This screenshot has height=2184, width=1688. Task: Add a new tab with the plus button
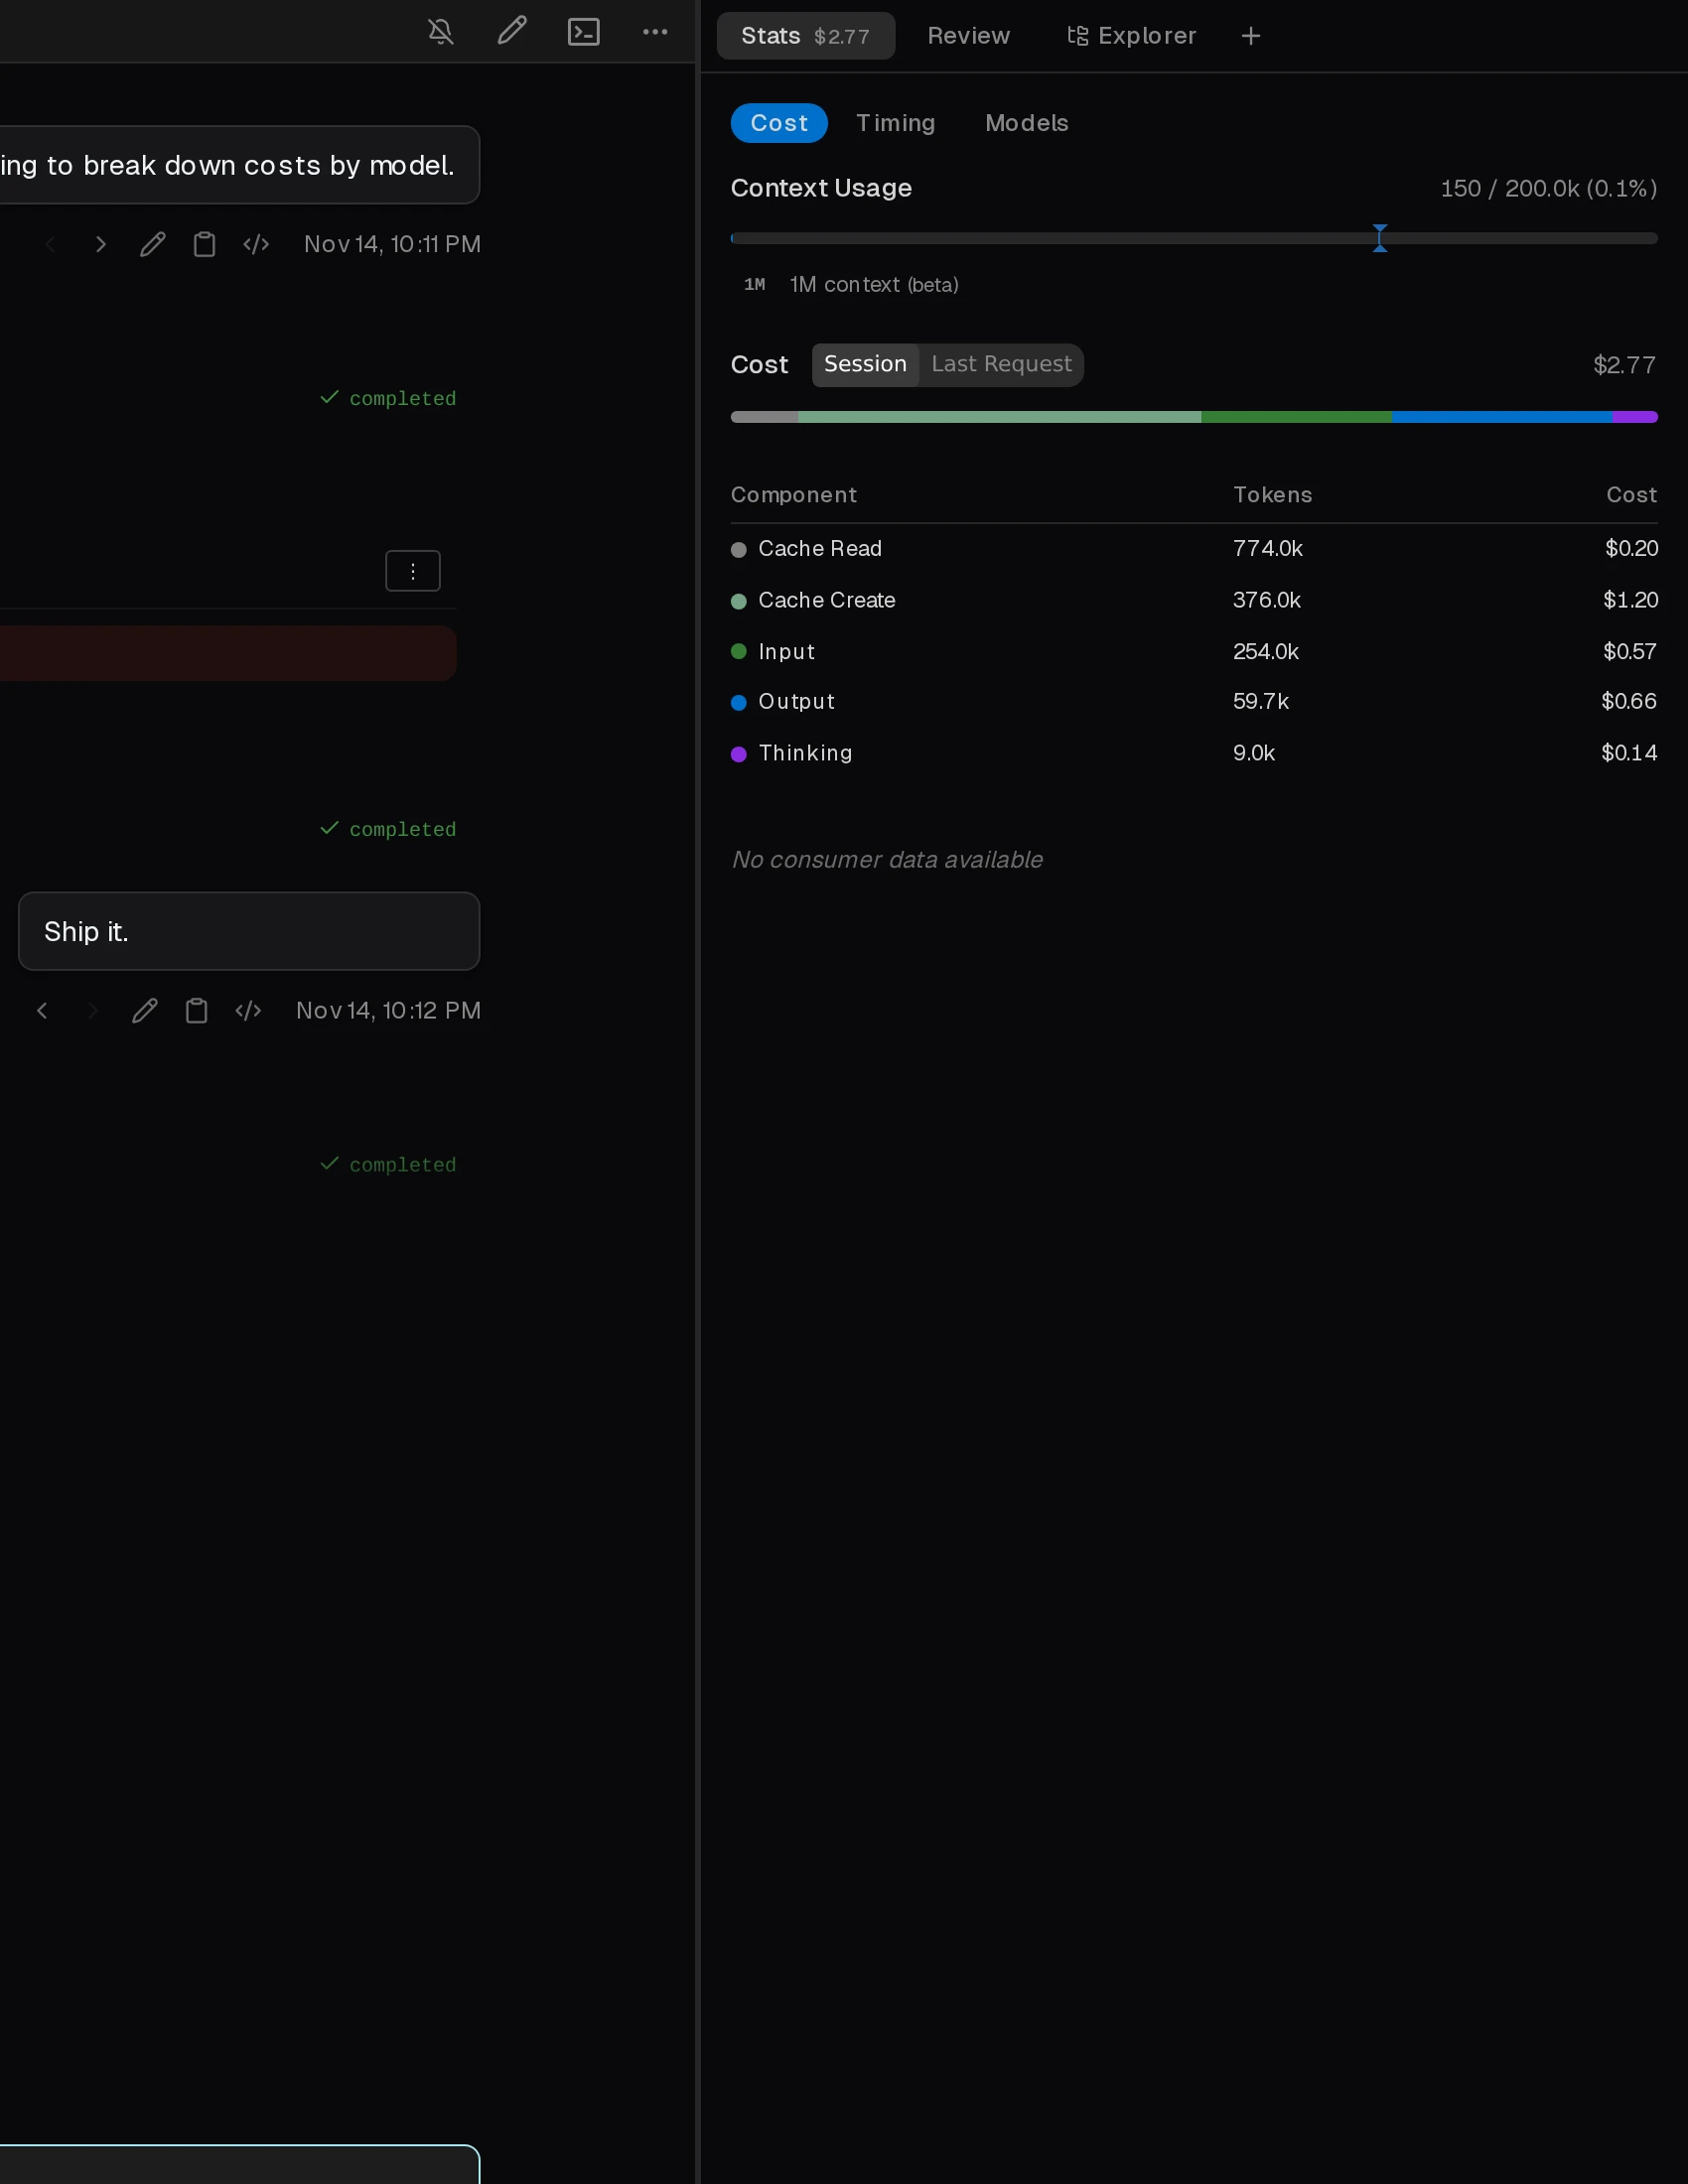[1251, 35]
